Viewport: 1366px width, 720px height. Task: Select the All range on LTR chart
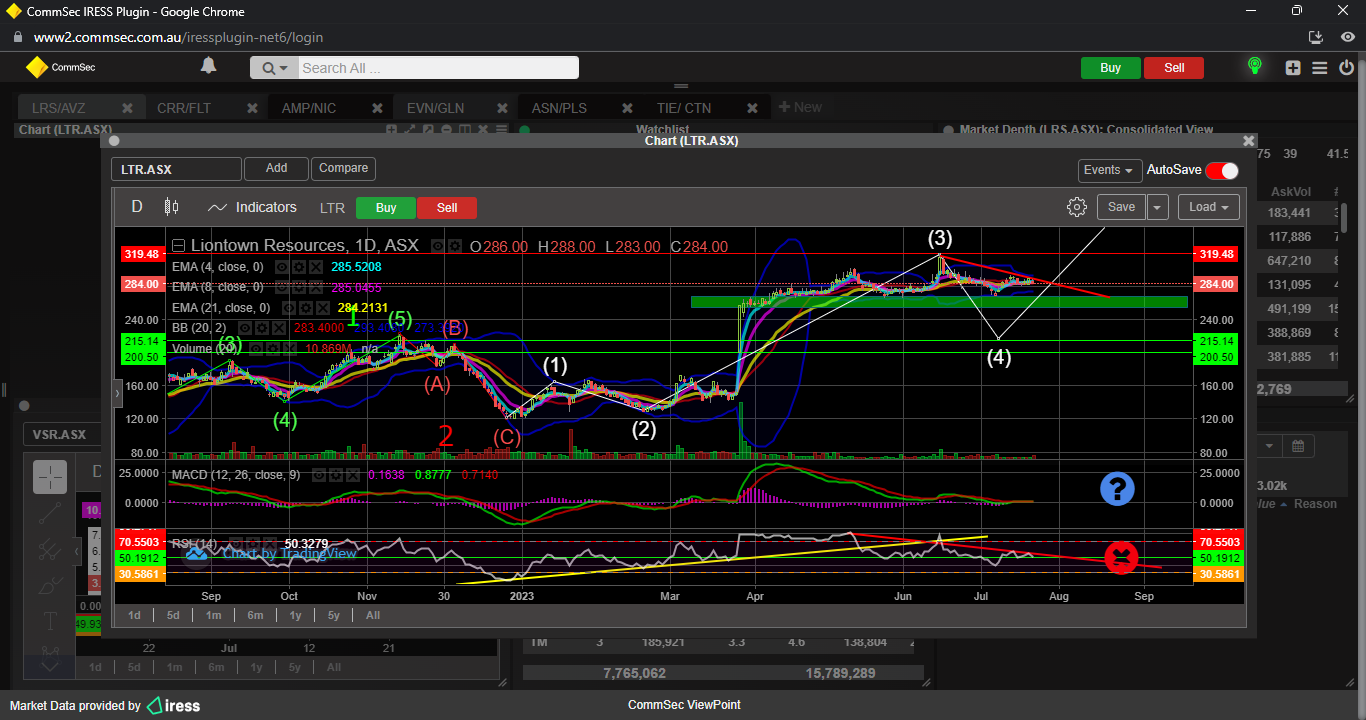(372, 615)
